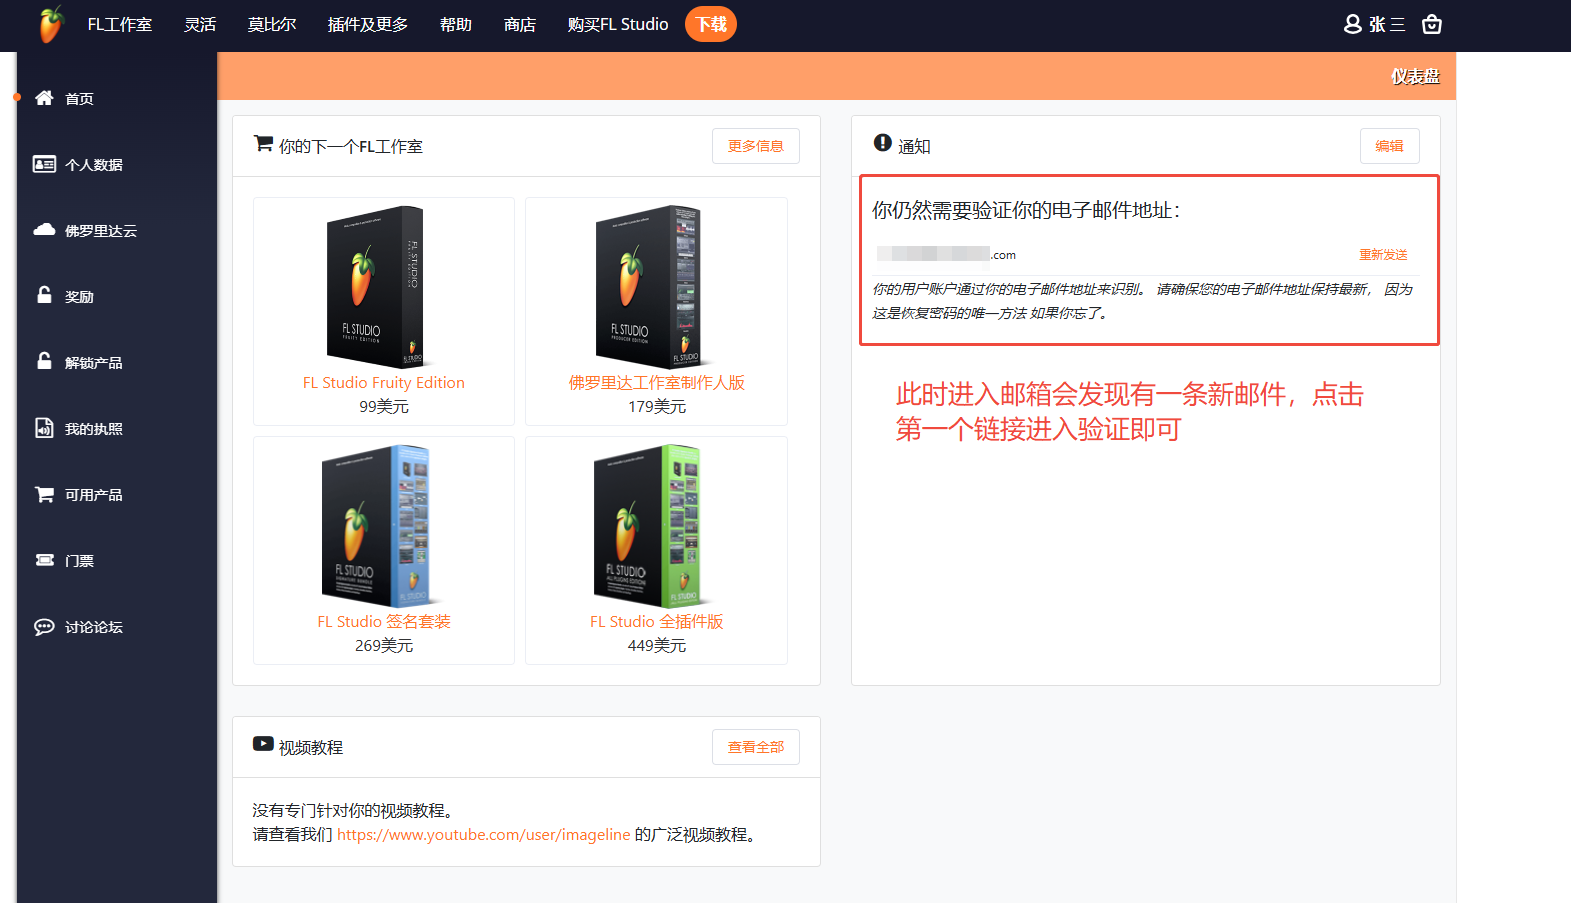1571x903 pixels.
Task: Open the shopping basket icon
Action: (1431, 24)
